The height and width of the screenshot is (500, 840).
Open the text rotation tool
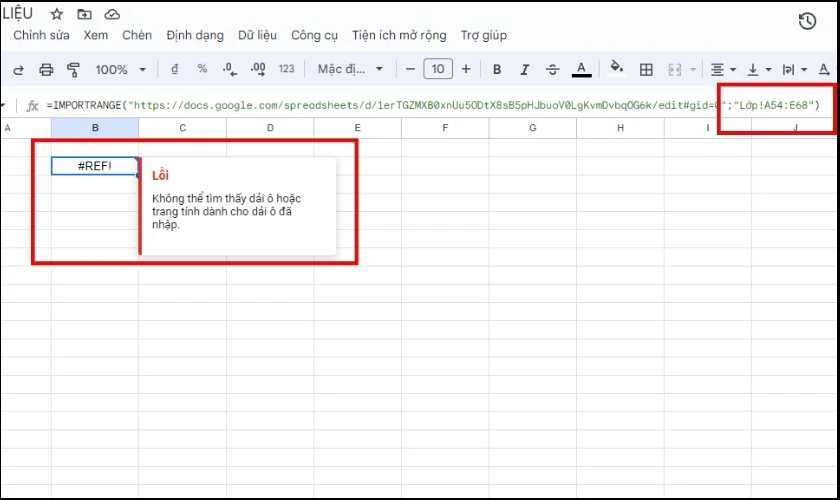click(824, 69)
